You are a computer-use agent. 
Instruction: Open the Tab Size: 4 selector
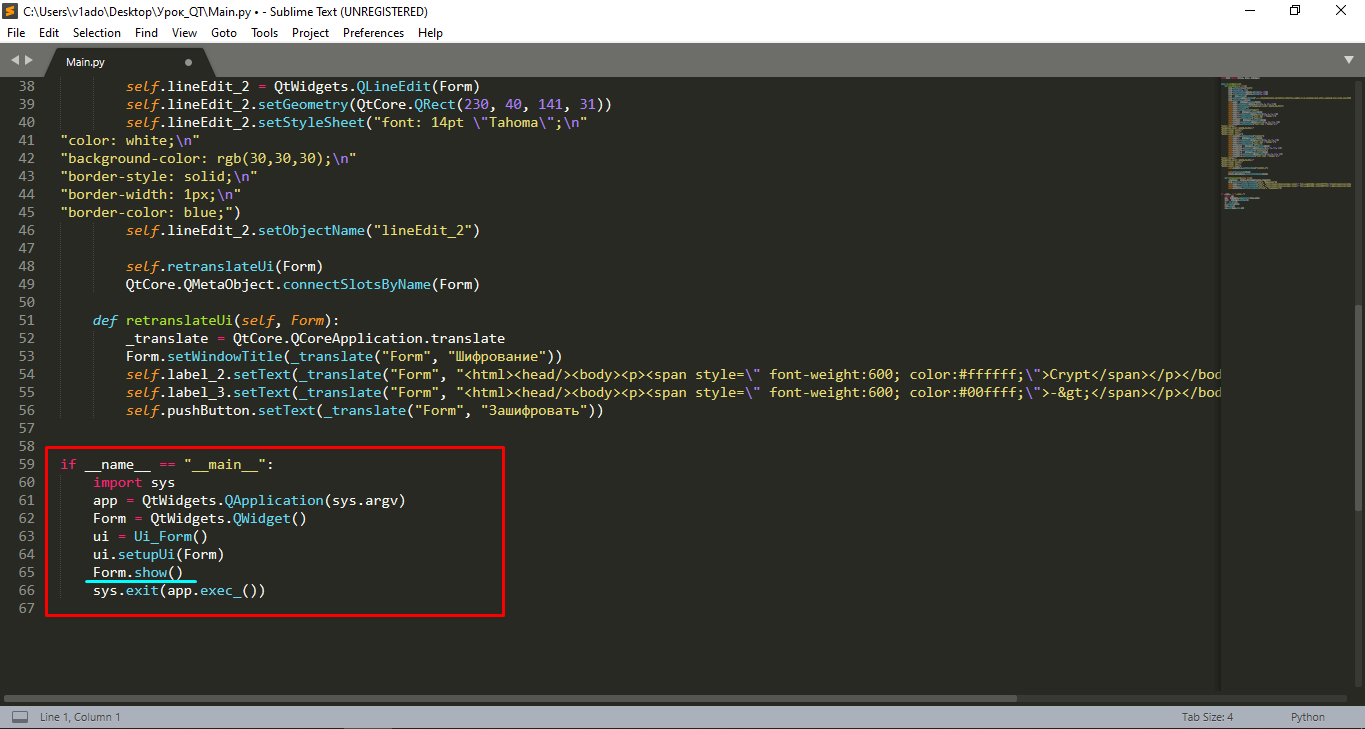(1206, 716)
